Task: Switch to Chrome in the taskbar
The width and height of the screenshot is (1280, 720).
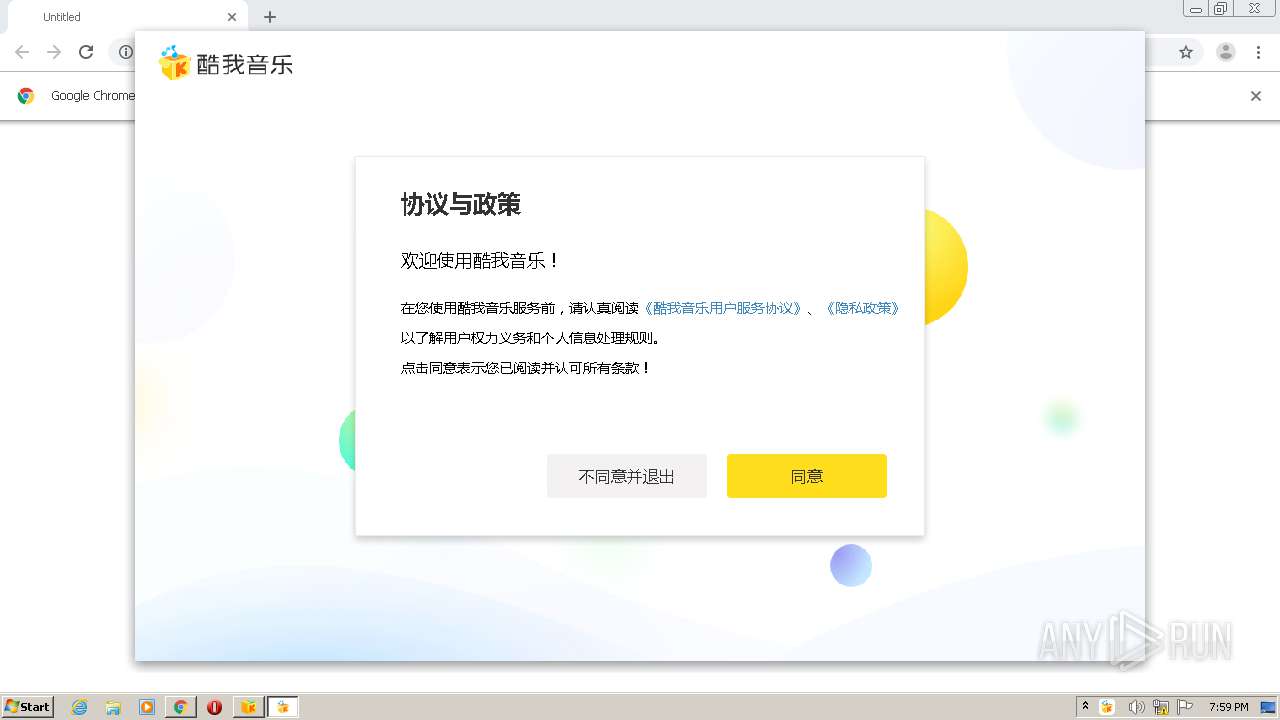Action: (181, 707)
